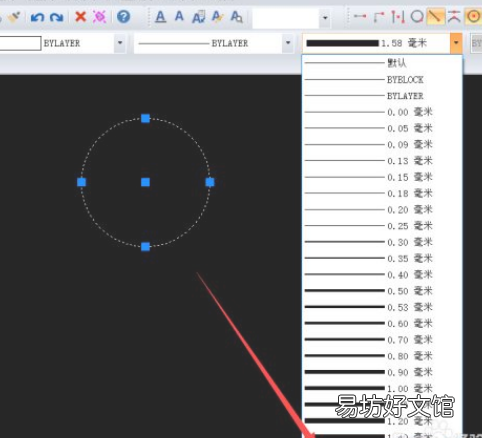Click the redo arrow icon

point(57,17)
